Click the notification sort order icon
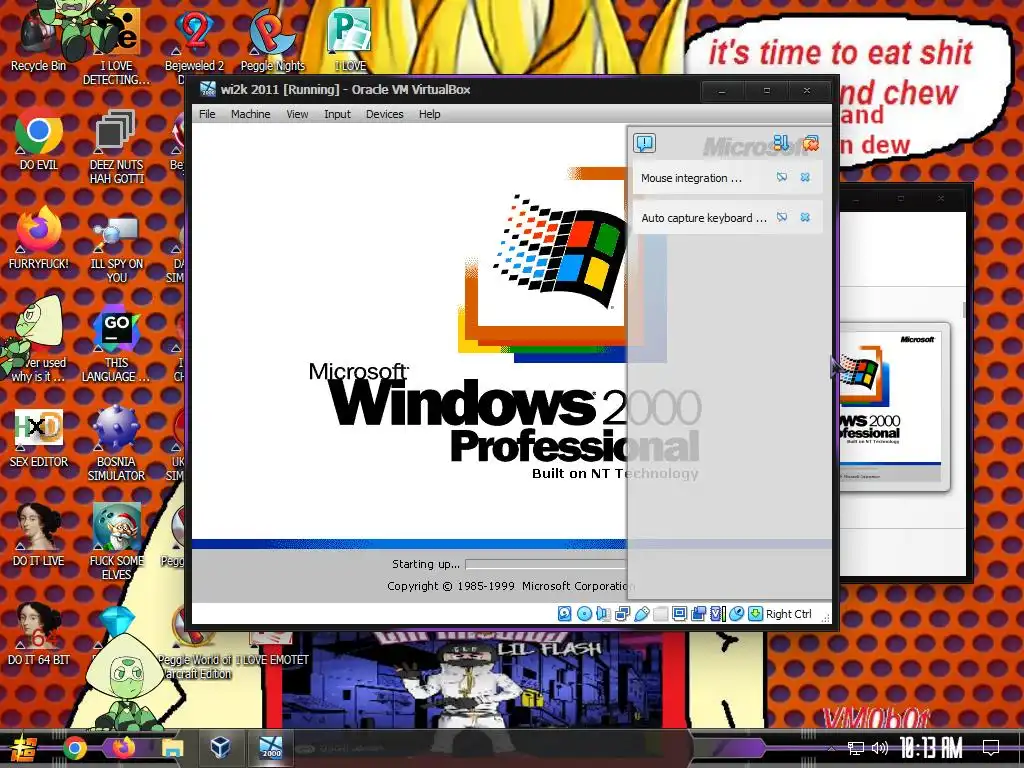This screenshot has height=768, width=1024. tap(780, 142)
